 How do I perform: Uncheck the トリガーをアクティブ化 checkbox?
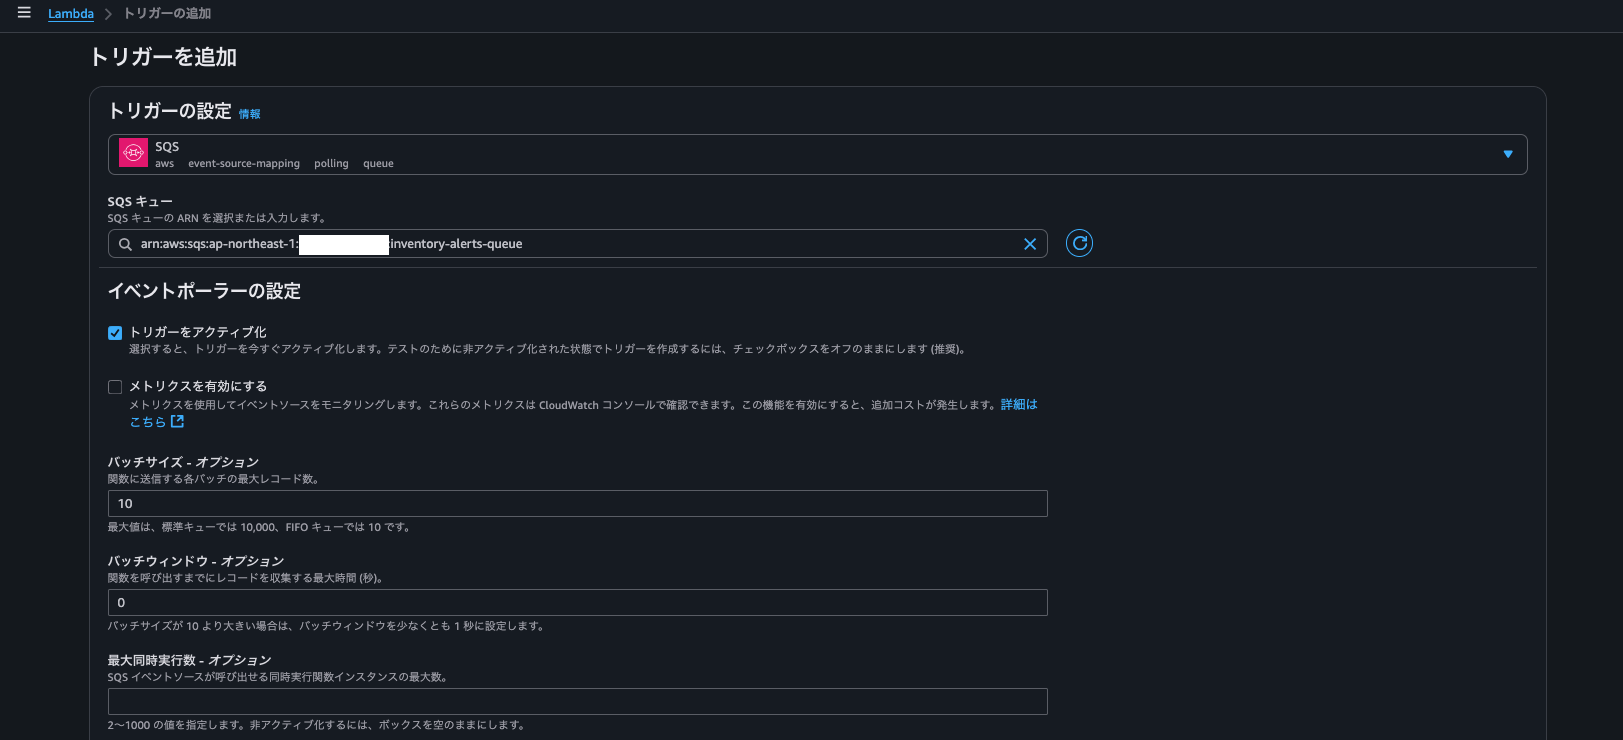(115, 333)
